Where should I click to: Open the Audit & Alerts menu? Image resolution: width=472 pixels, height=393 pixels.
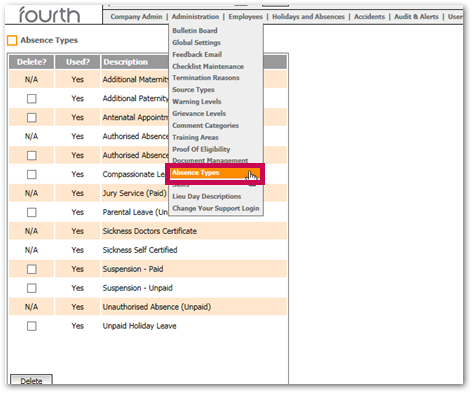(x=416, y=17)
